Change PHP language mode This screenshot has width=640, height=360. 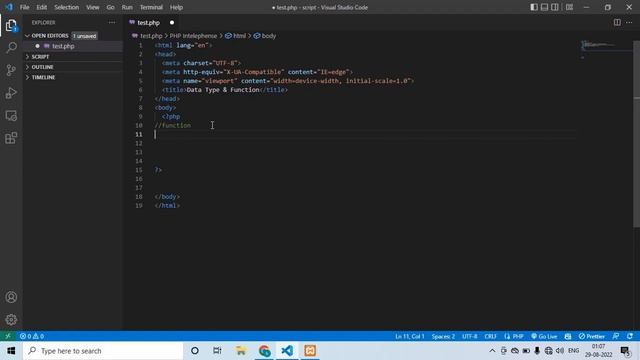pyautogui.click(x=514, y=336)
